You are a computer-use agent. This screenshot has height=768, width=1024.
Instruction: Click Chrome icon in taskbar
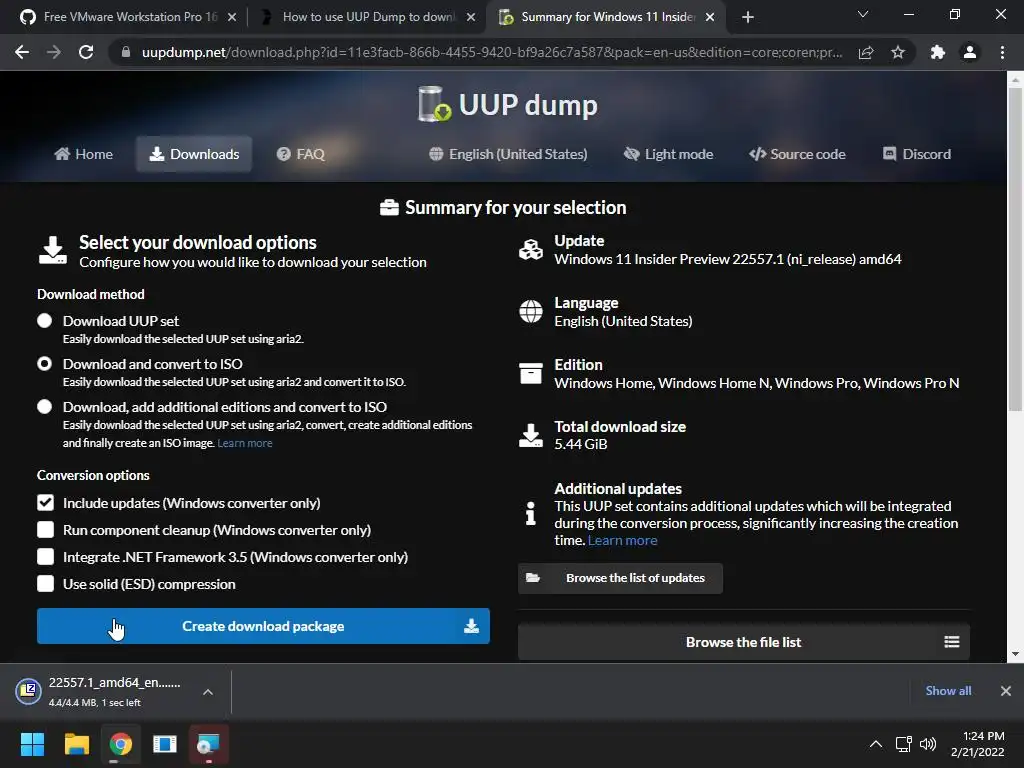(x=121, y=744)
